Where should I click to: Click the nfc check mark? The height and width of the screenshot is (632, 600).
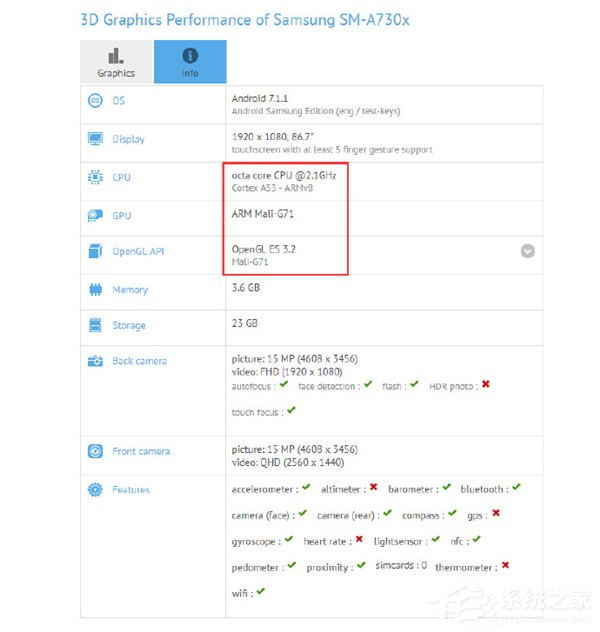click(477, 539)
